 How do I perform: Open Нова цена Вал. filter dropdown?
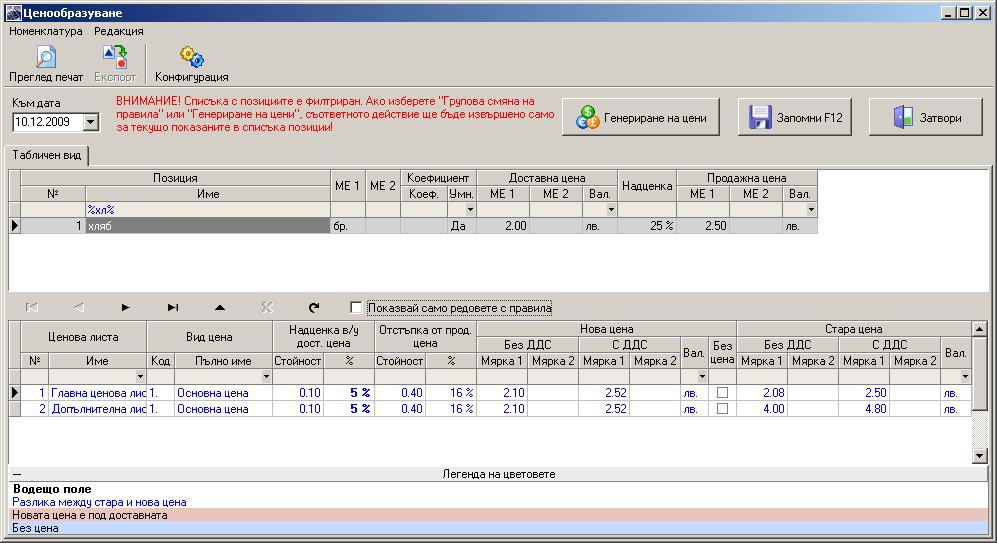pos(702,376)
